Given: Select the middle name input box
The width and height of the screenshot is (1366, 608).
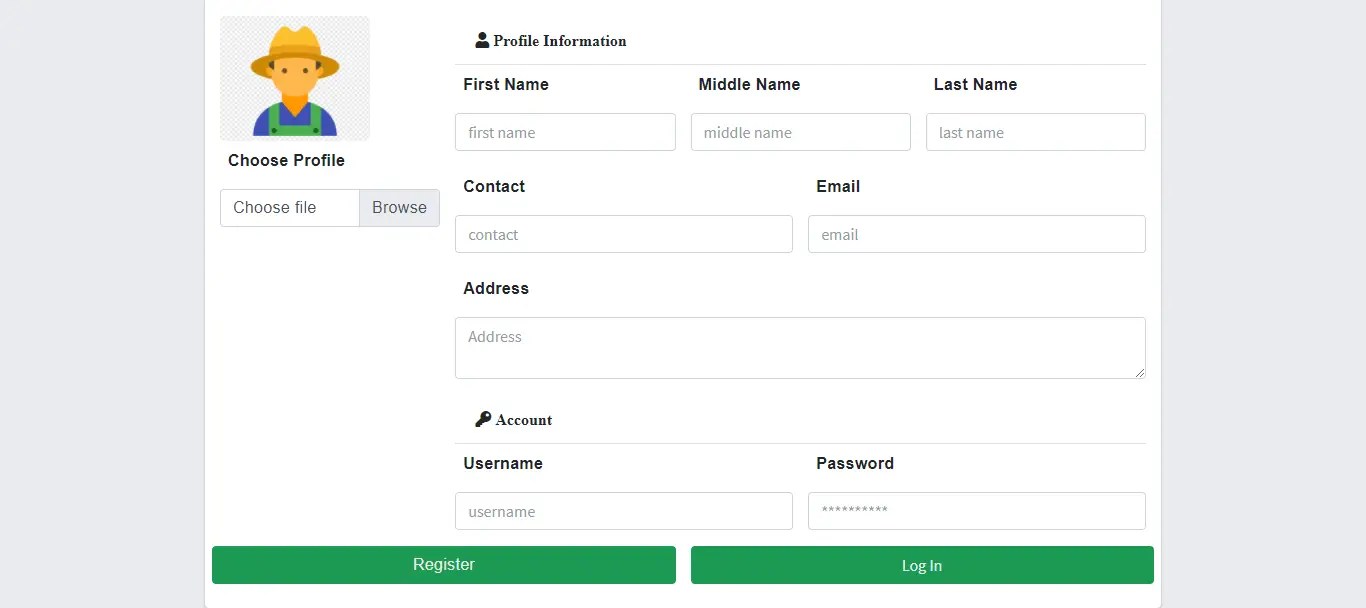Looking at the screenshot, I should click(800, 132).
